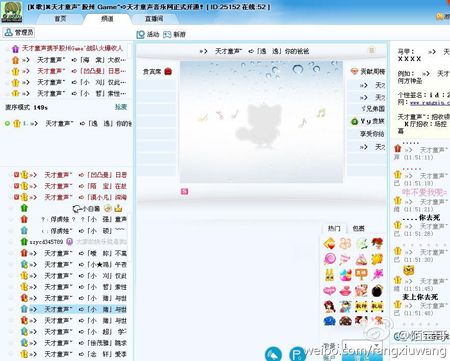Click red gift icon beside 贵宾席
This screenshot has width=450, height=361.
[168, 71]
